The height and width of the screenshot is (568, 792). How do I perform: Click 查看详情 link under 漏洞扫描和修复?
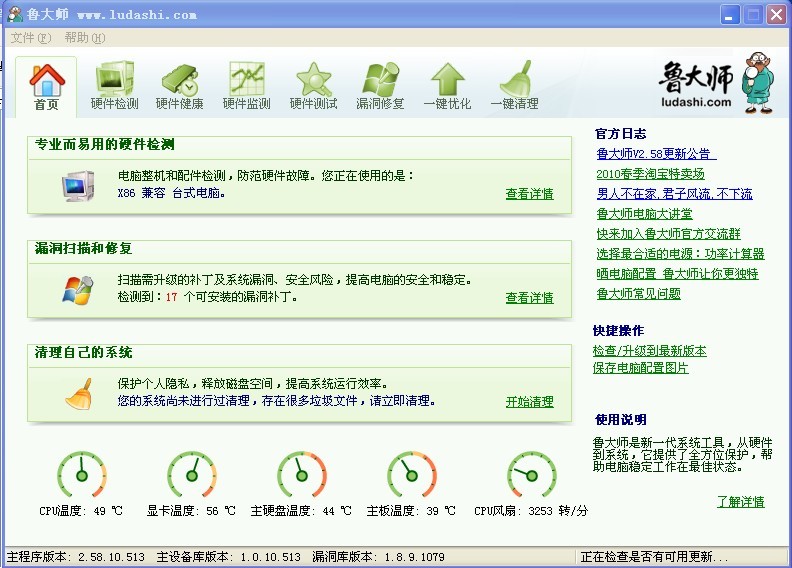[x=529, y=298]
